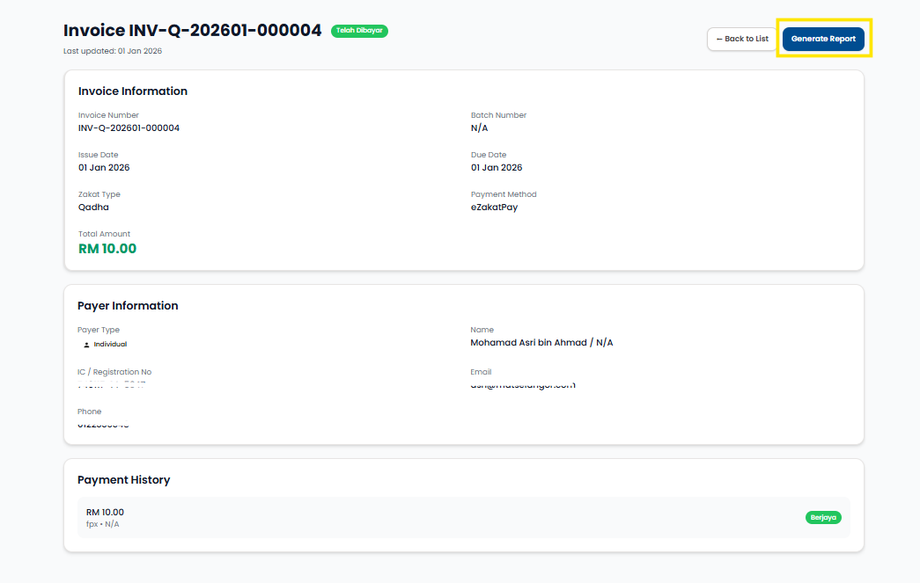Click the Telah Dibayar status badge
This screenshot has height=583, width=920.
(359, 31)
